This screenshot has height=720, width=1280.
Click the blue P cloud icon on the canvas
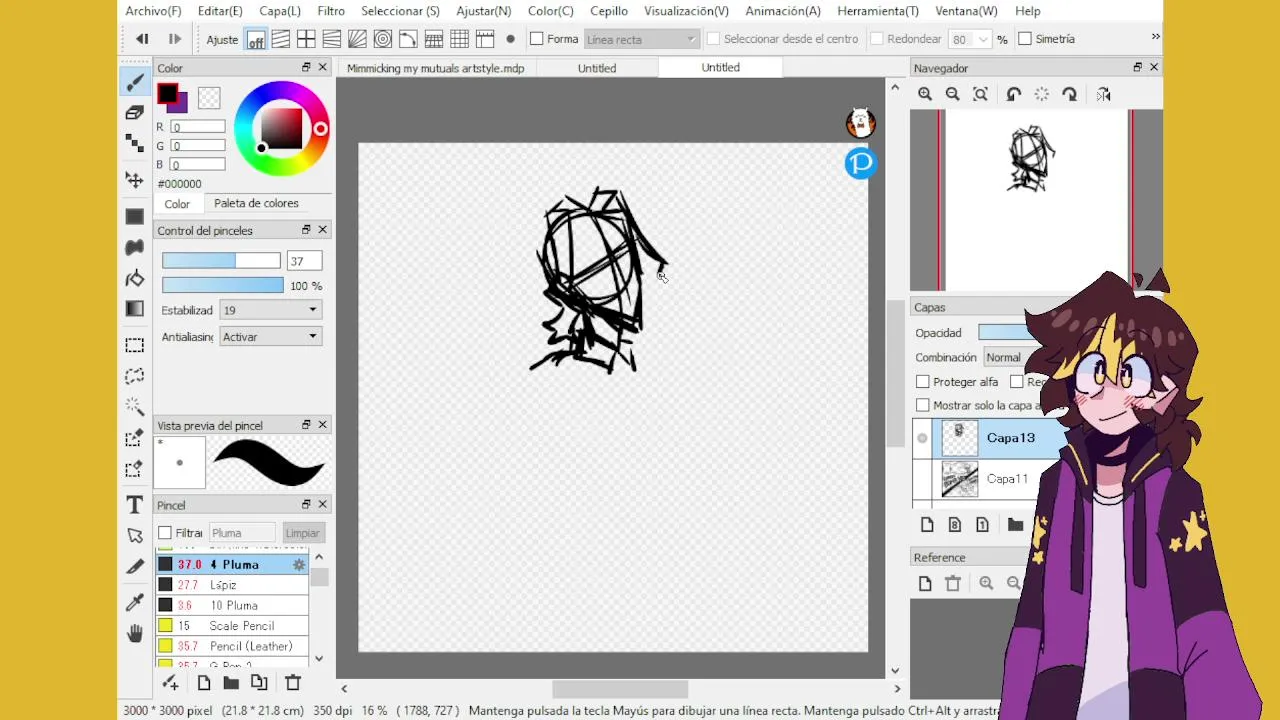point(860,163)
